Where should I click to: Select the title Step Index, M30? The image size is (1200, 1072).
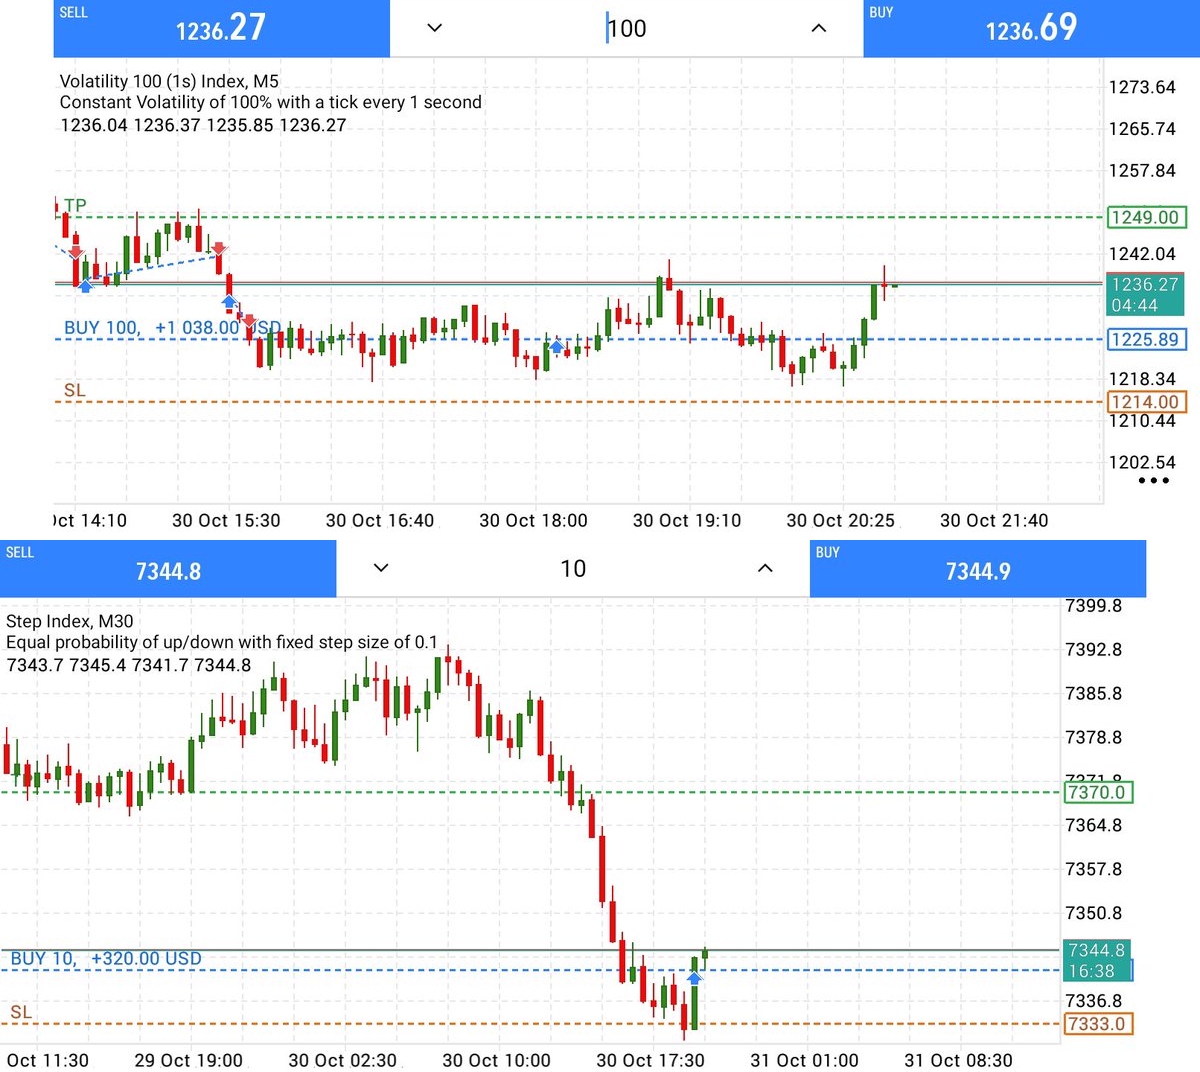(69, 621)
